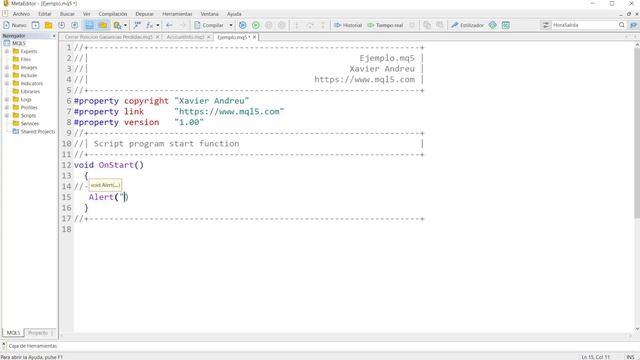
Task: Click the Nuevo new file button
Action: tap(15, 25)
